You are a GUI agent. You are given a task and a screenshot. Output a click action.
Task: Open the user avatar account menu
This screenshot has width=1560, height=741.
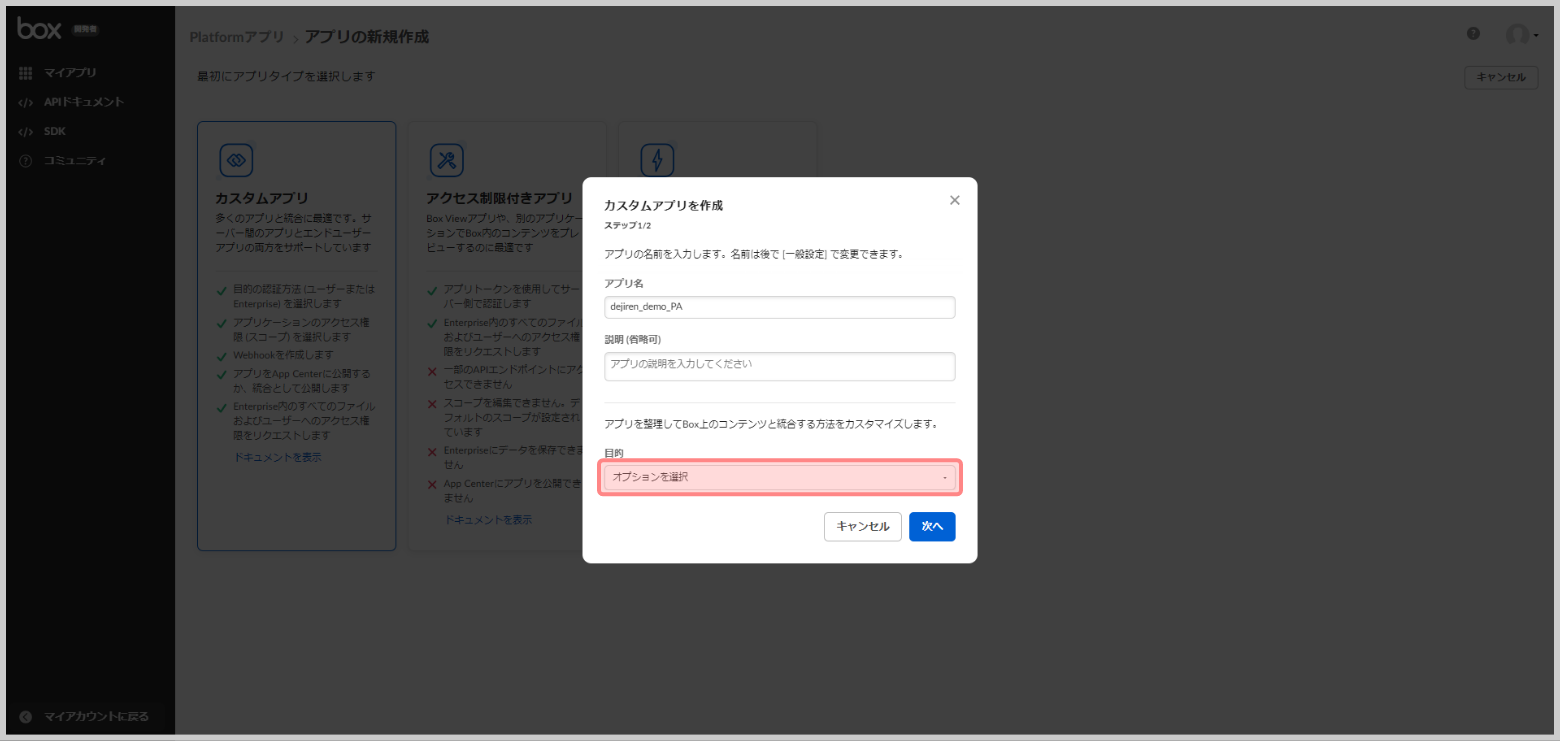tap(1522, 35)
